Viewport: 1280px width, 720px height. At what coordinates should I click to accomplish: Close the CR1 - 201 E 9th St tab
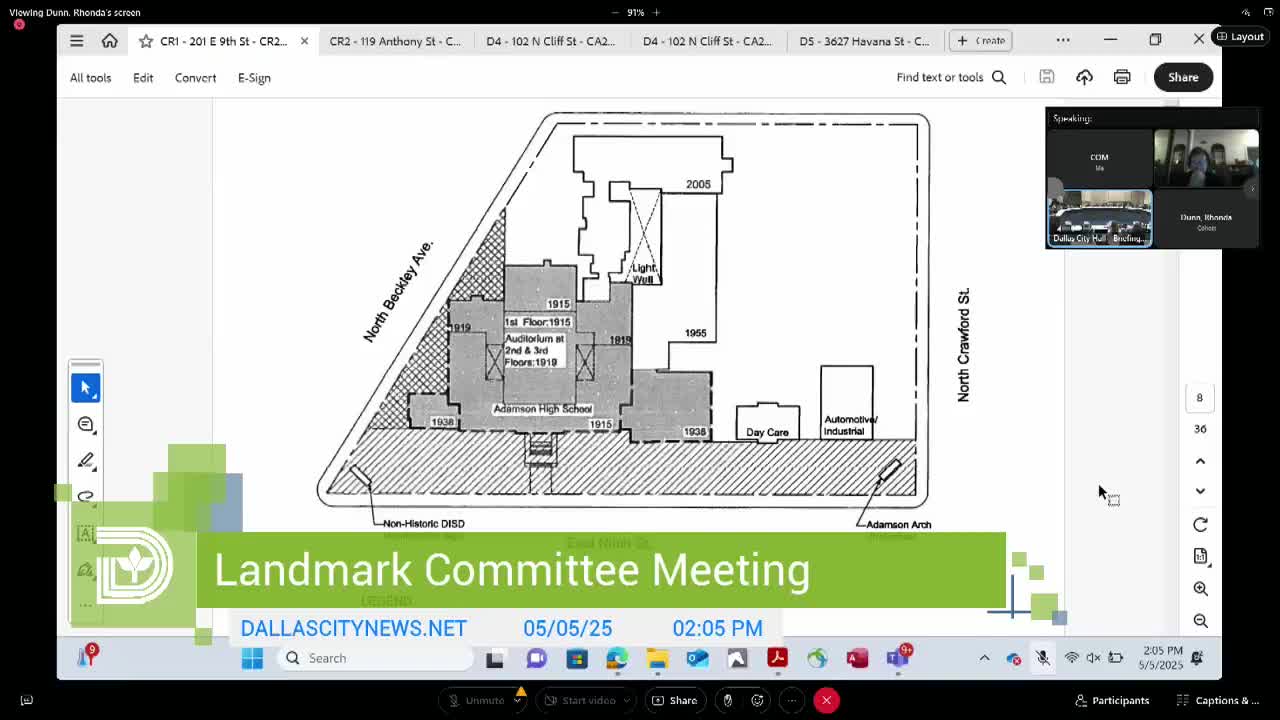pos(304,41)
